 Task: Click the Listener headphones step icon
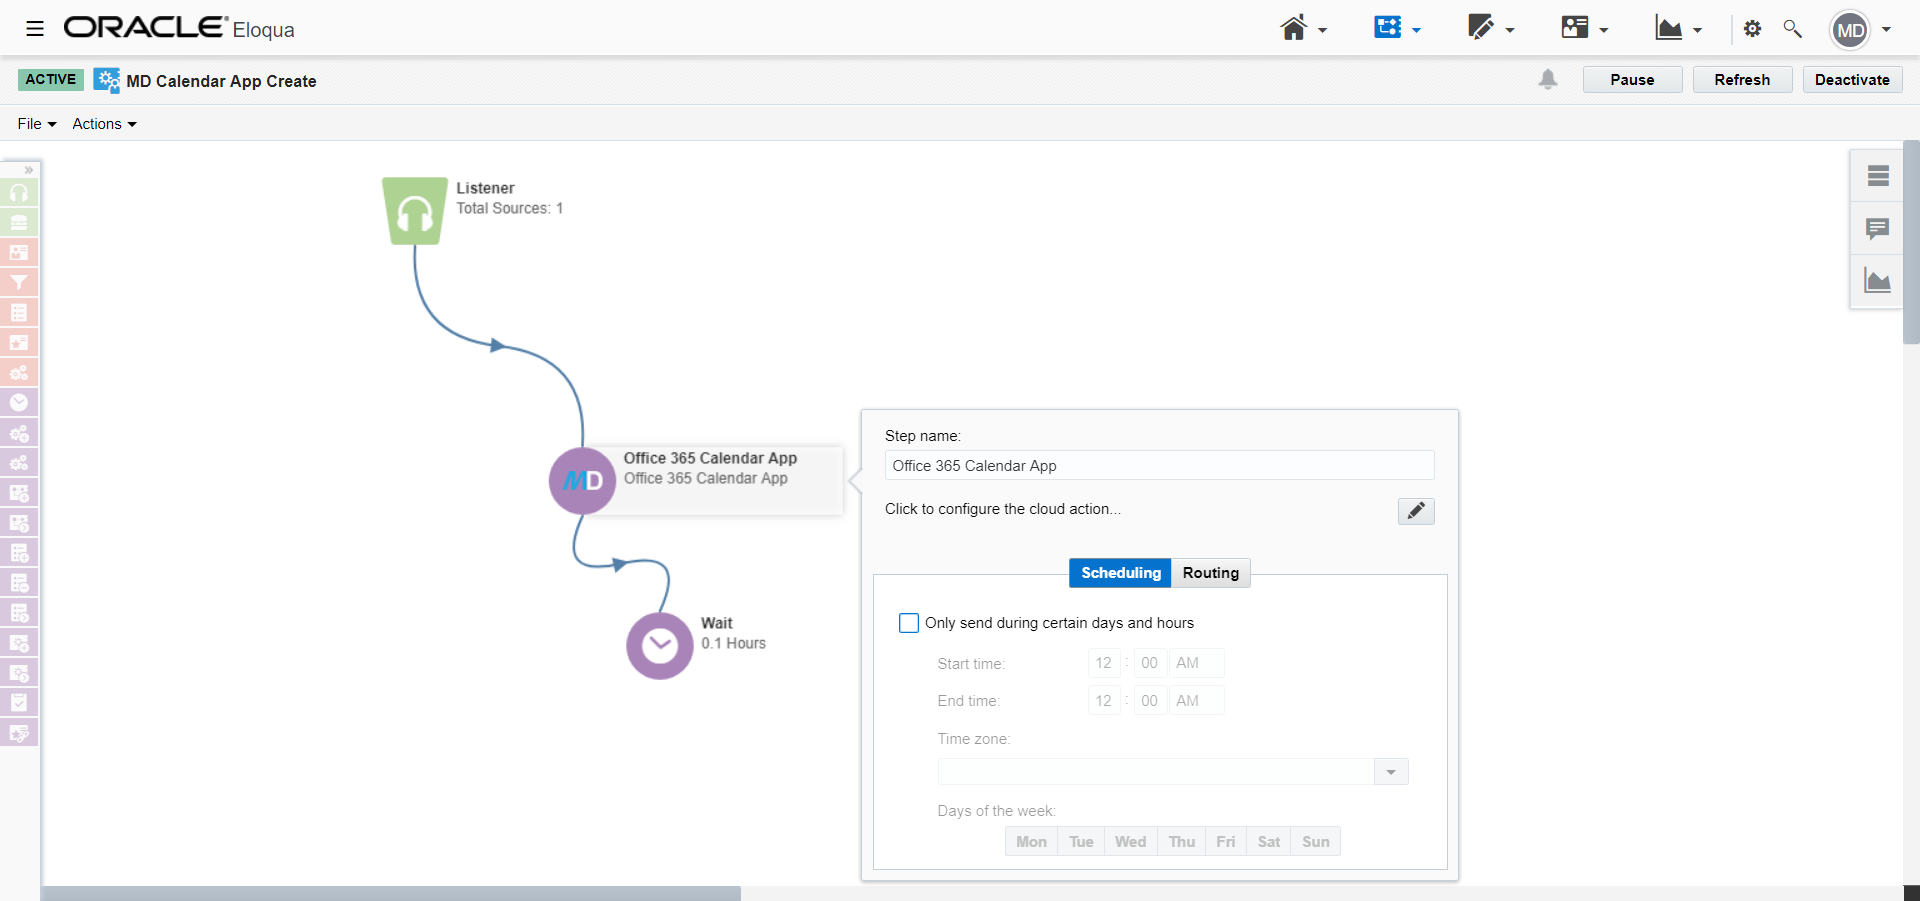415,211
